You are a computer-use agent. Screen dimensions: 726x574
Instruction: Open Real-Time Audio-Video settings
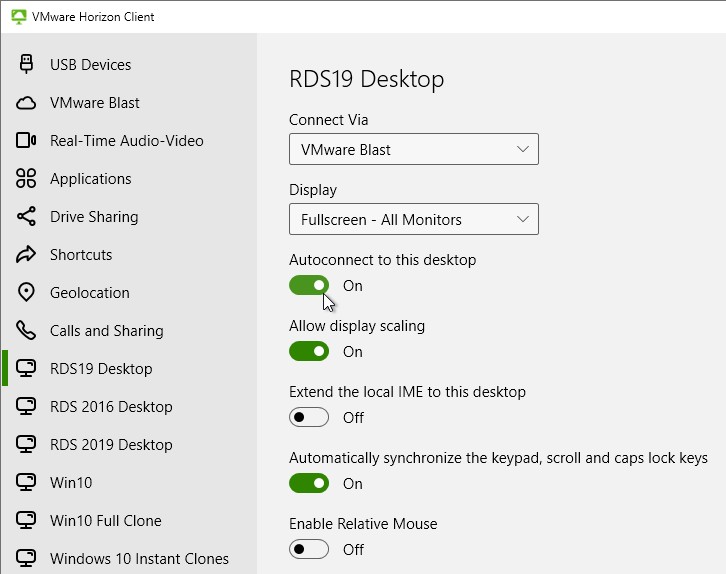coord(129,141)
